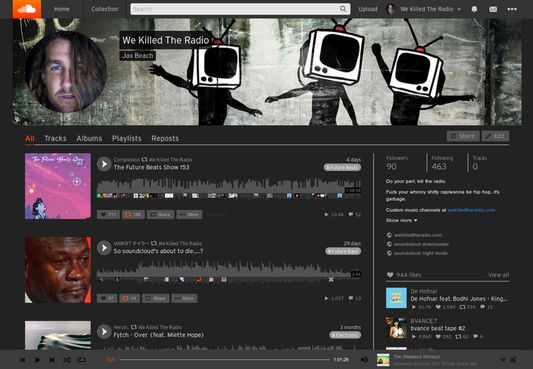The width and height of the screenshot is (533, 369).
Task: Click the profile Edit button
Action: (x=495, y=136)
